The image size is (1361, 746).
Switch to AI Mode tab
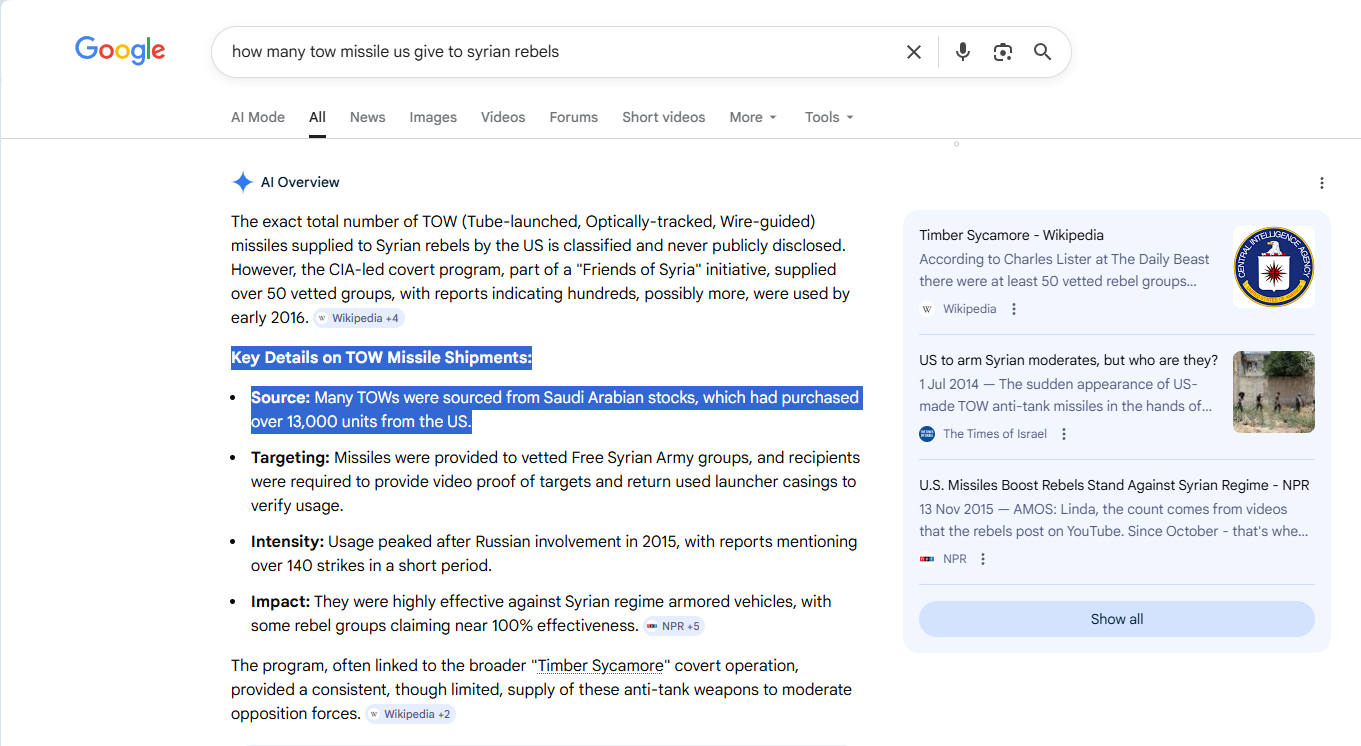[x=258, y=117]
